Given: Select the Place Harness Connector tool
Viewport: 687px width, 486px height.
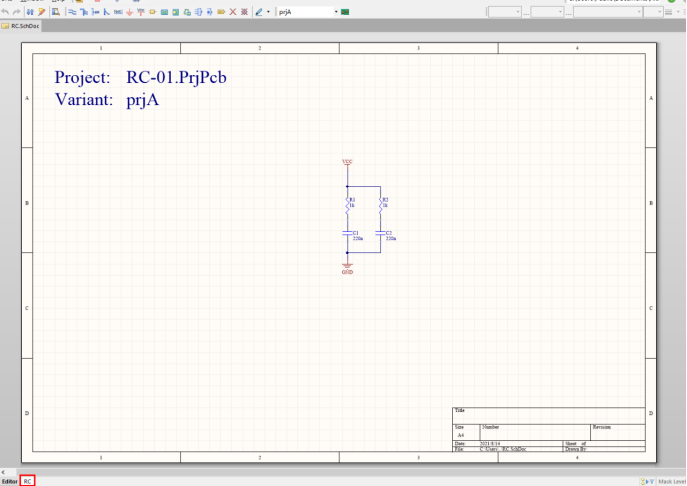Looking at the screenshot, I should click(x=198, y=12).
